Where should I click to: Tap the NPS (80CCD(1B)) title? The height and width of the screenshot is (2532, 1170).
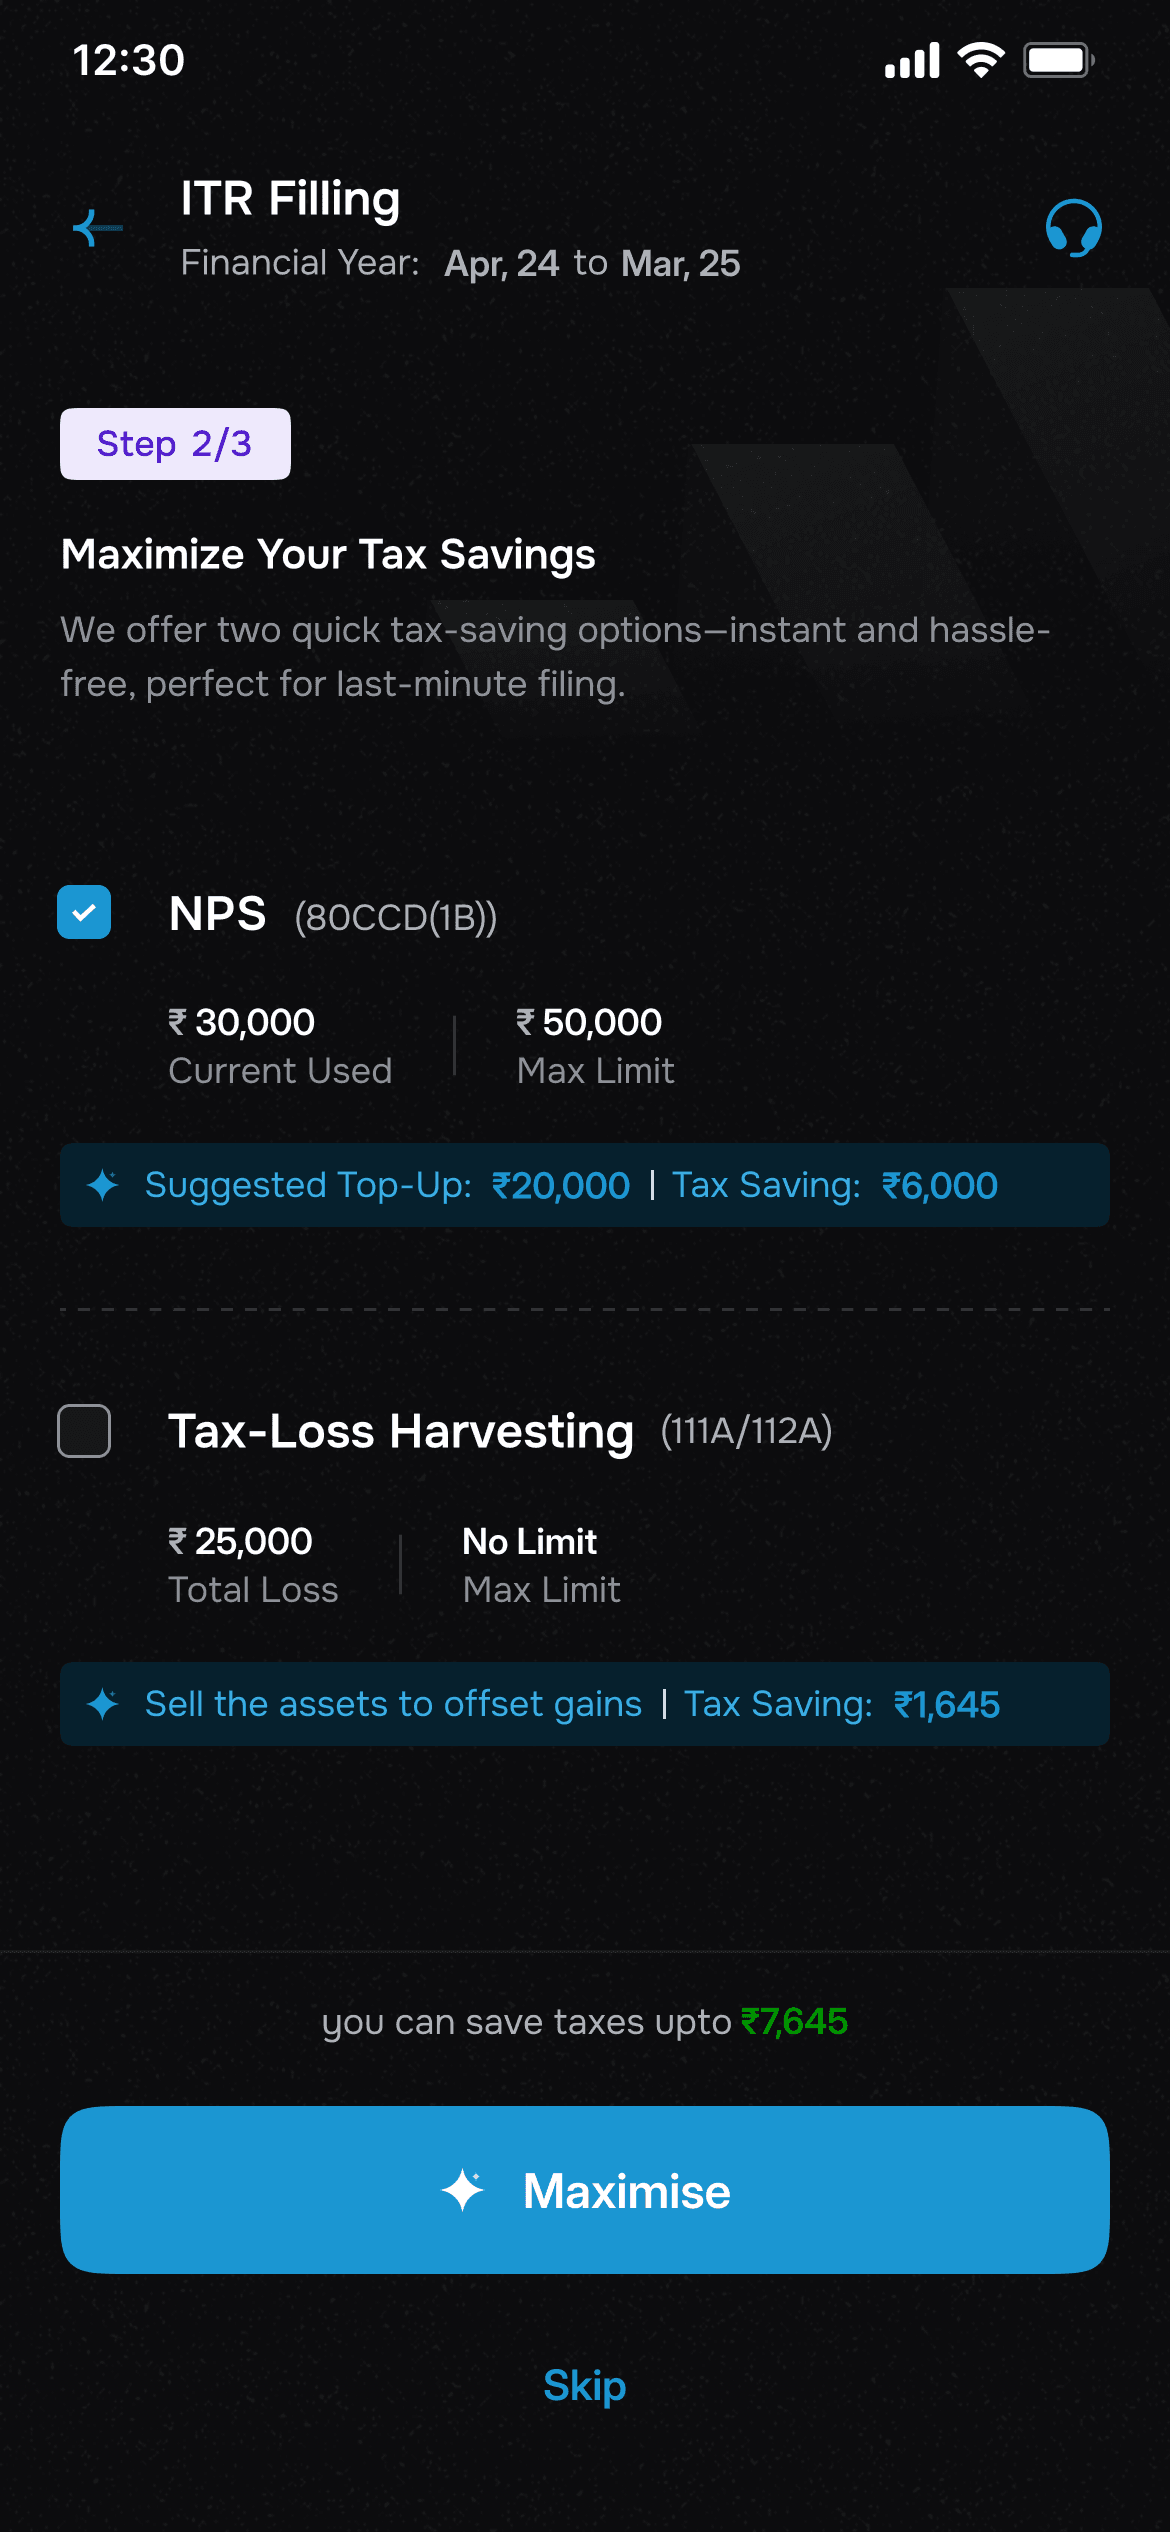pyautogui.click(x=332, y=914)
